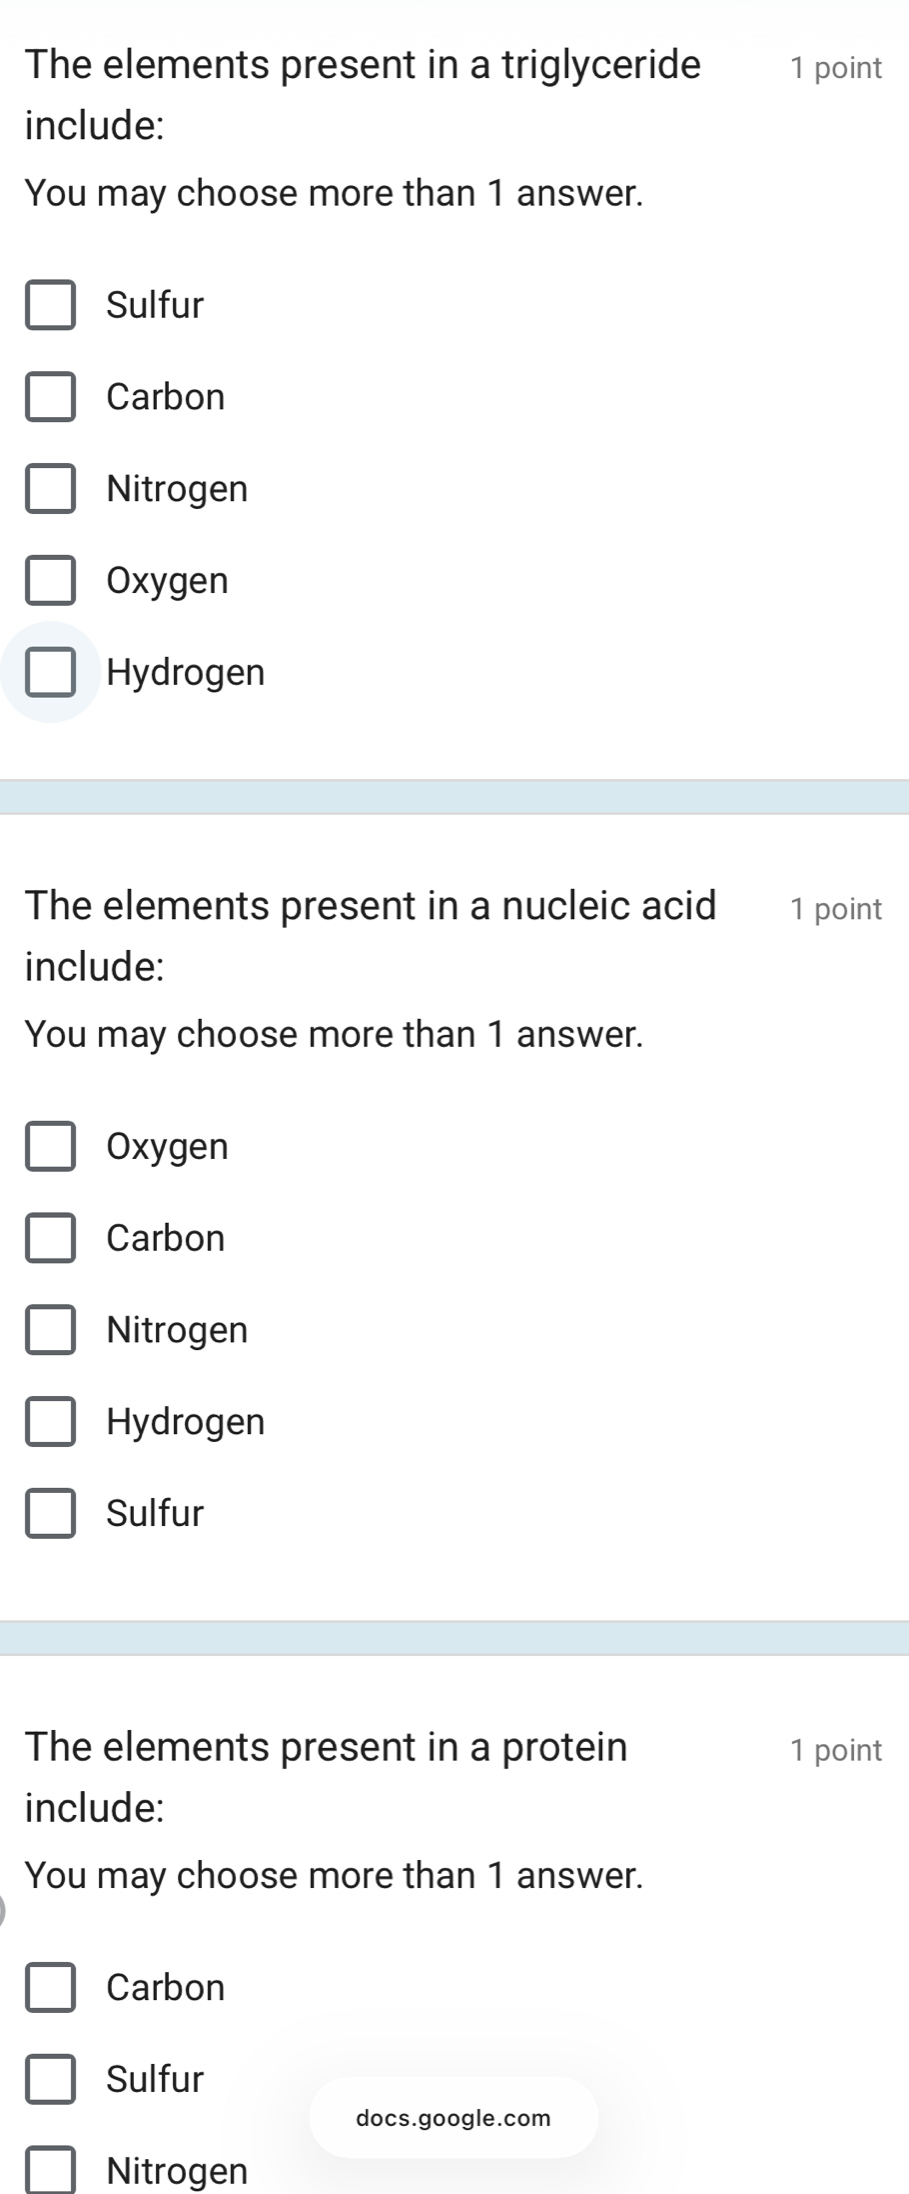This screenshot has height=2194, width=909.
Task: Click Sulfur label in nucleic acid list
Action: (155, 1513)
